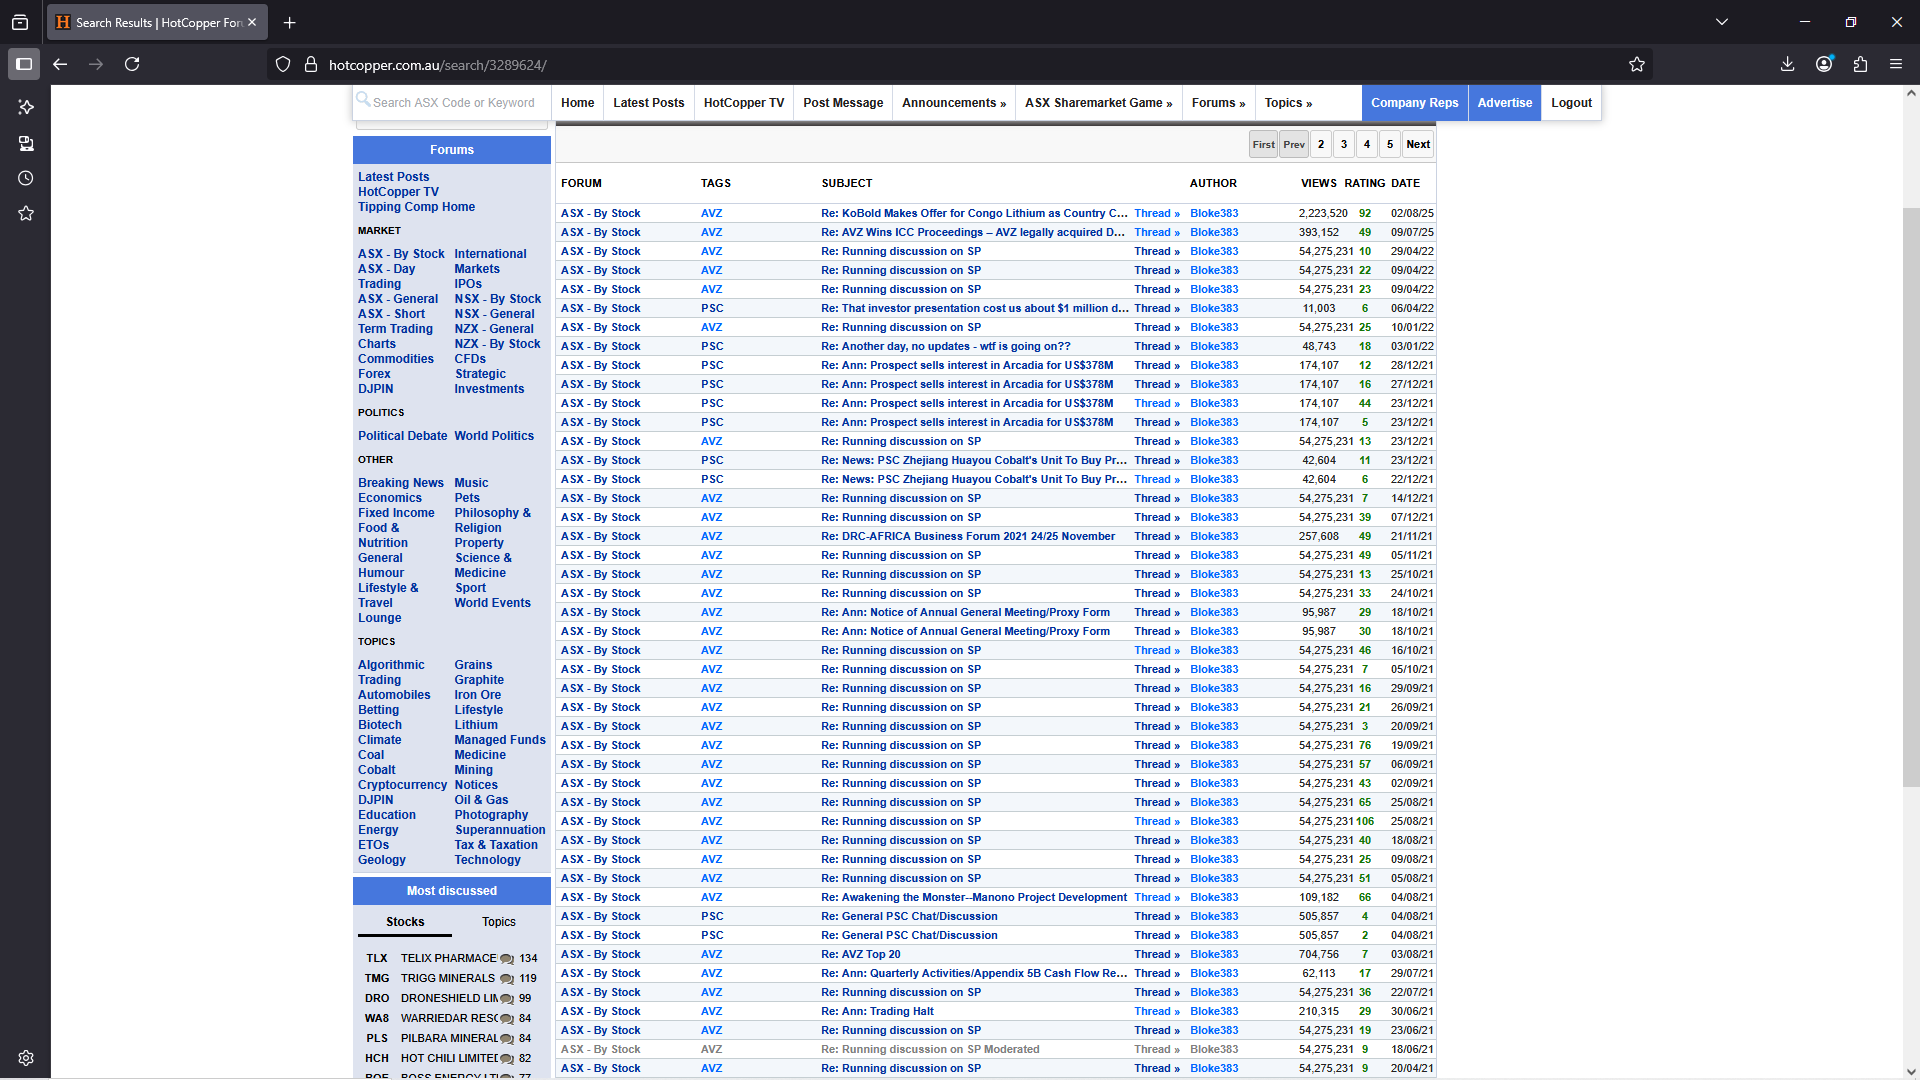Open the Cryptocurrency topic link

tap(402, 785)
